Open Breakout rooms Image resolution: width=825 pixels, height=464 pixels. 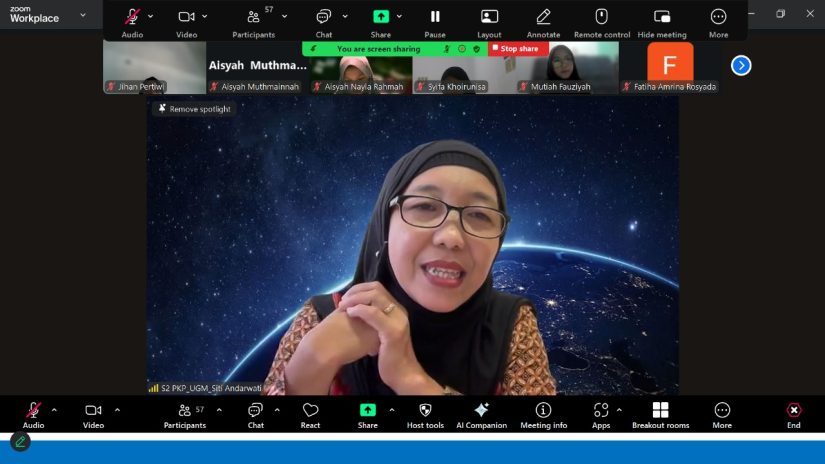pos(660,415)
